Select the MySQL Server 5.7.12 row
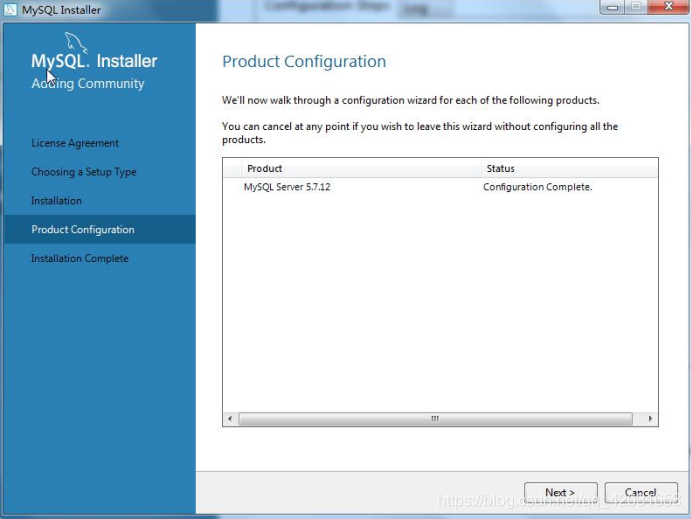This screenshot has width=691, height=519. [440, 187]
